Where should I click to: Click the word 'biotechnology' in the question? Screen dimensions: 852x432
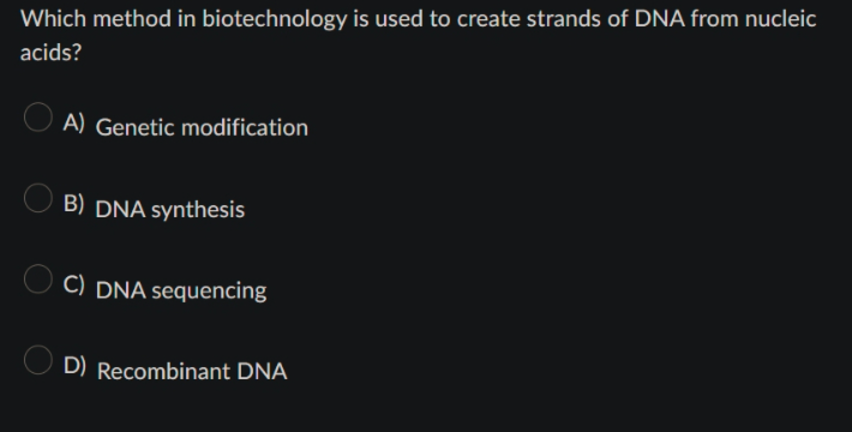274,19
